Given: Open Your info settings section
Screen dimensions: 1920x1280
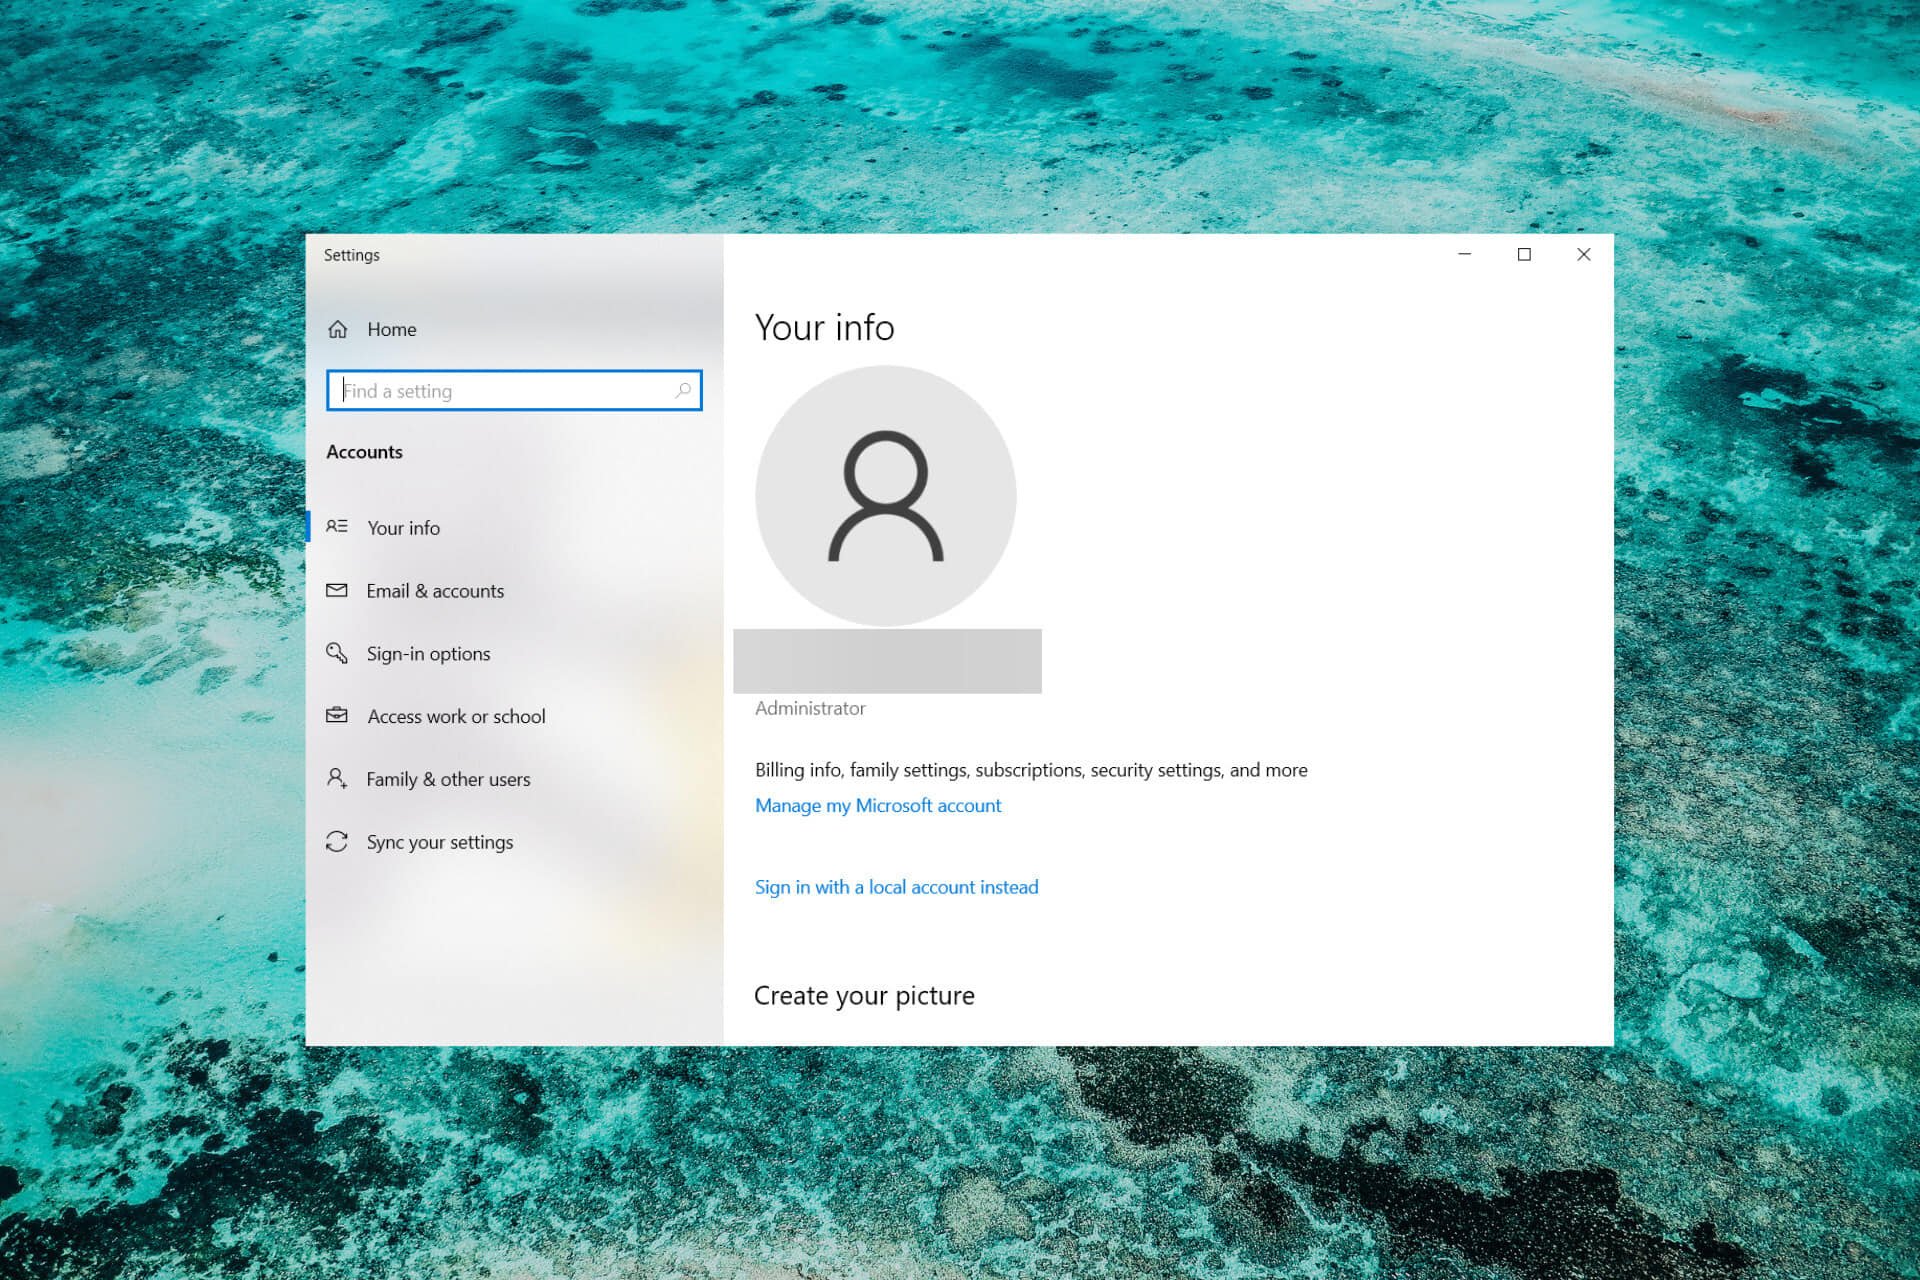Looking at the screenshot, I should pos(401,526).
